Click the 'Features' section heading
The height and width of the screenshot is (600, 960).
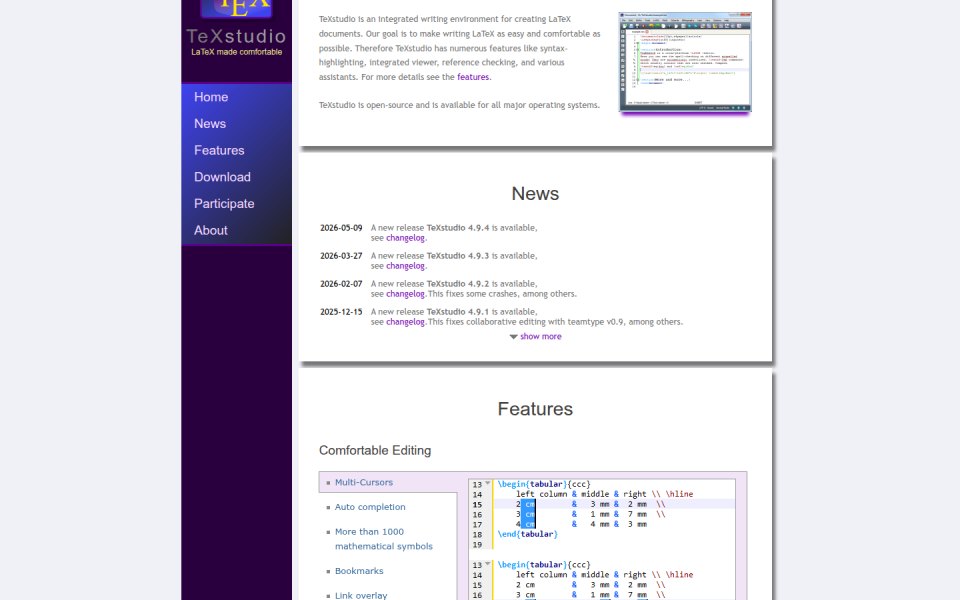click(x=535, y=409)
